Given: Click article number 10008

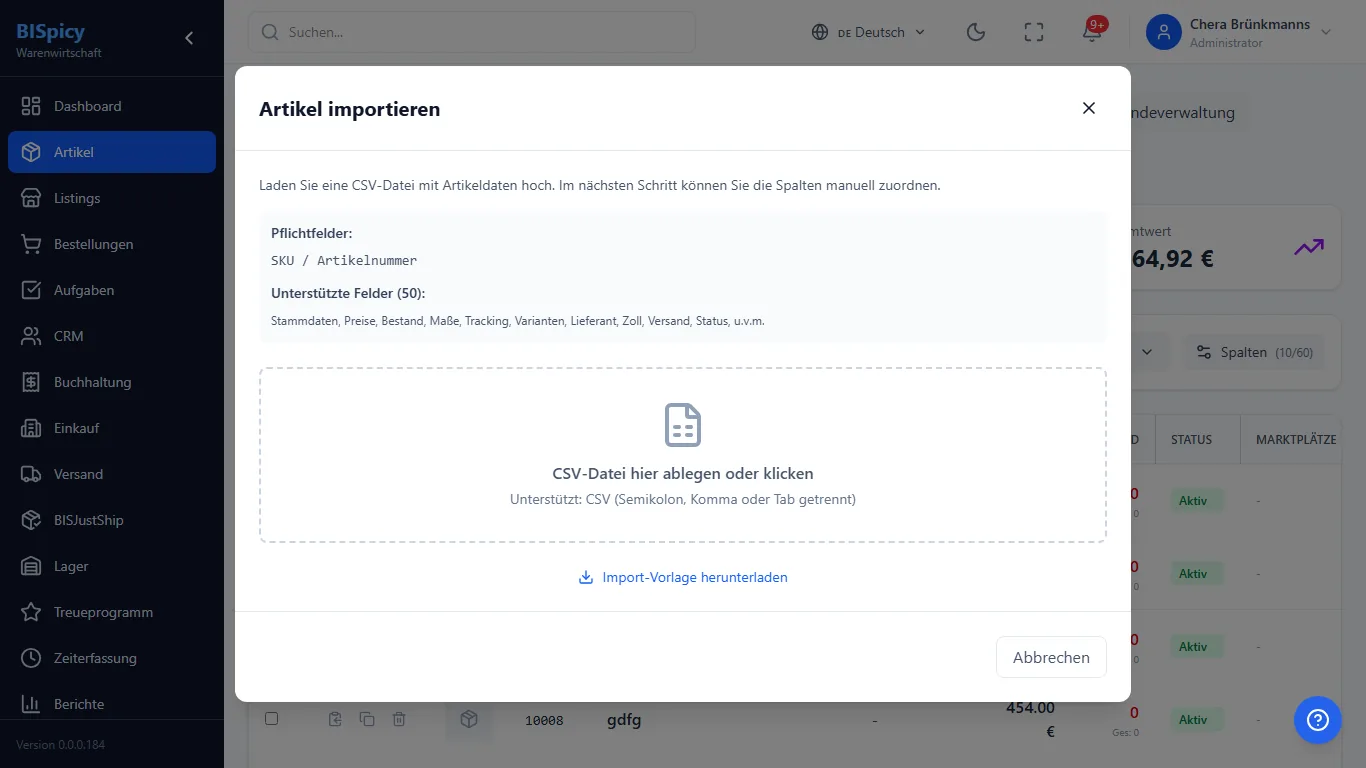Looking at the screenshot, I should (x=544, y=720).
